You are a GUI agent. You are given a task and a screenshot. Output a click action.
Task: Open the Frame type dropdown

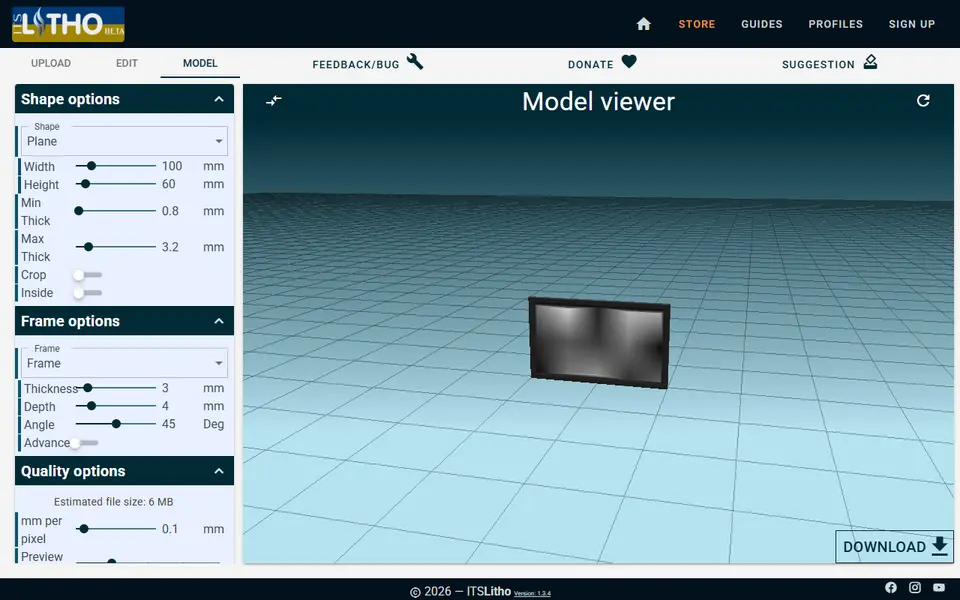pos(124,364)
